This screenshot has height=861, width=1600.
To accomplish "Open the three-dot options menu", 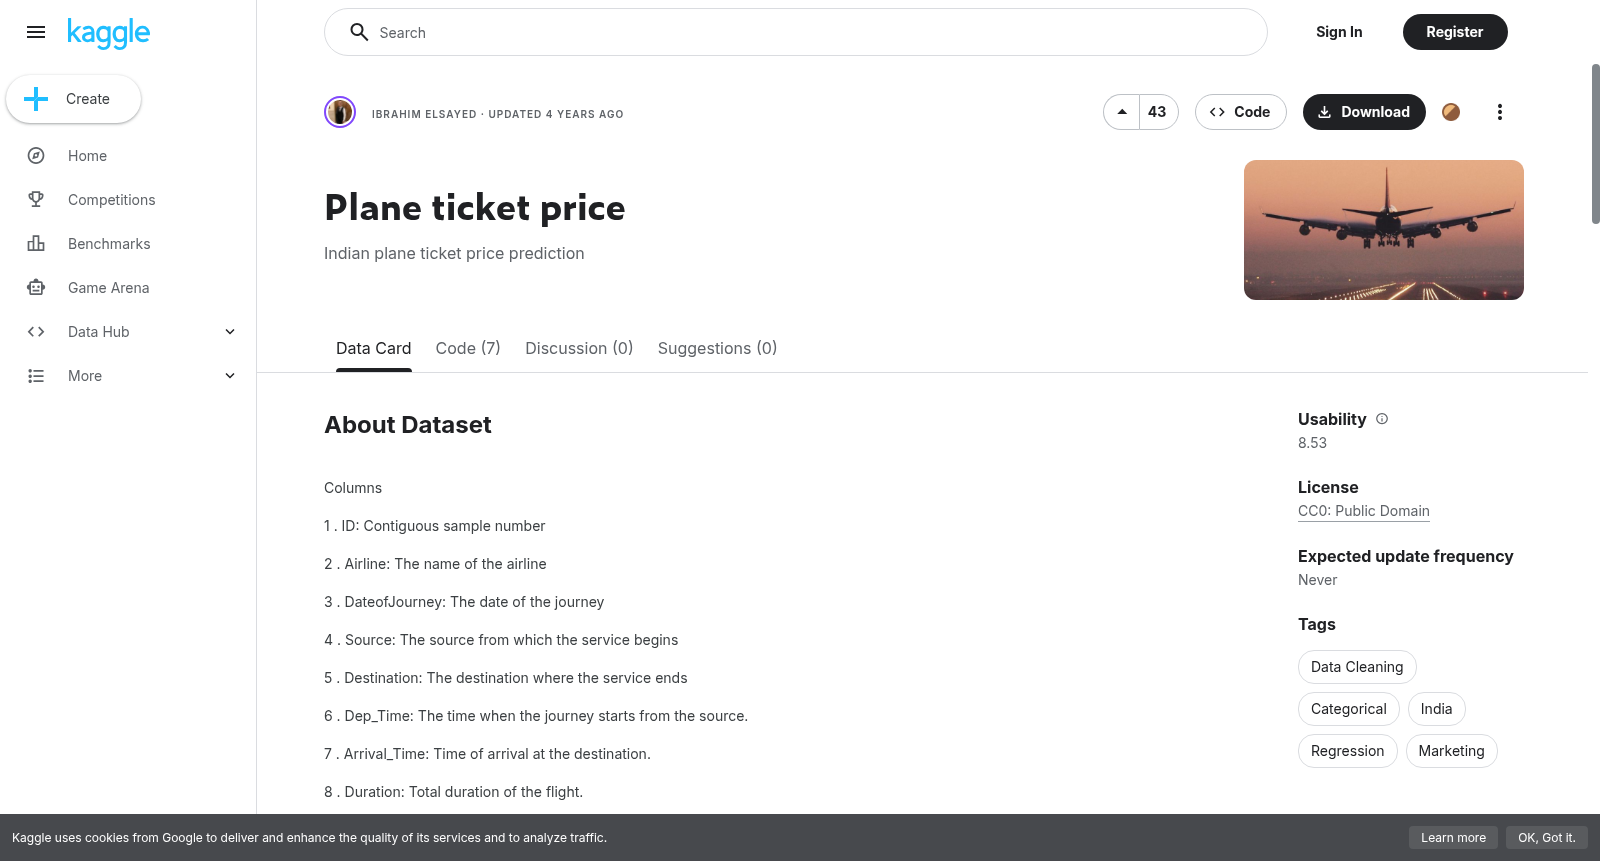I will coord(1499,112).
